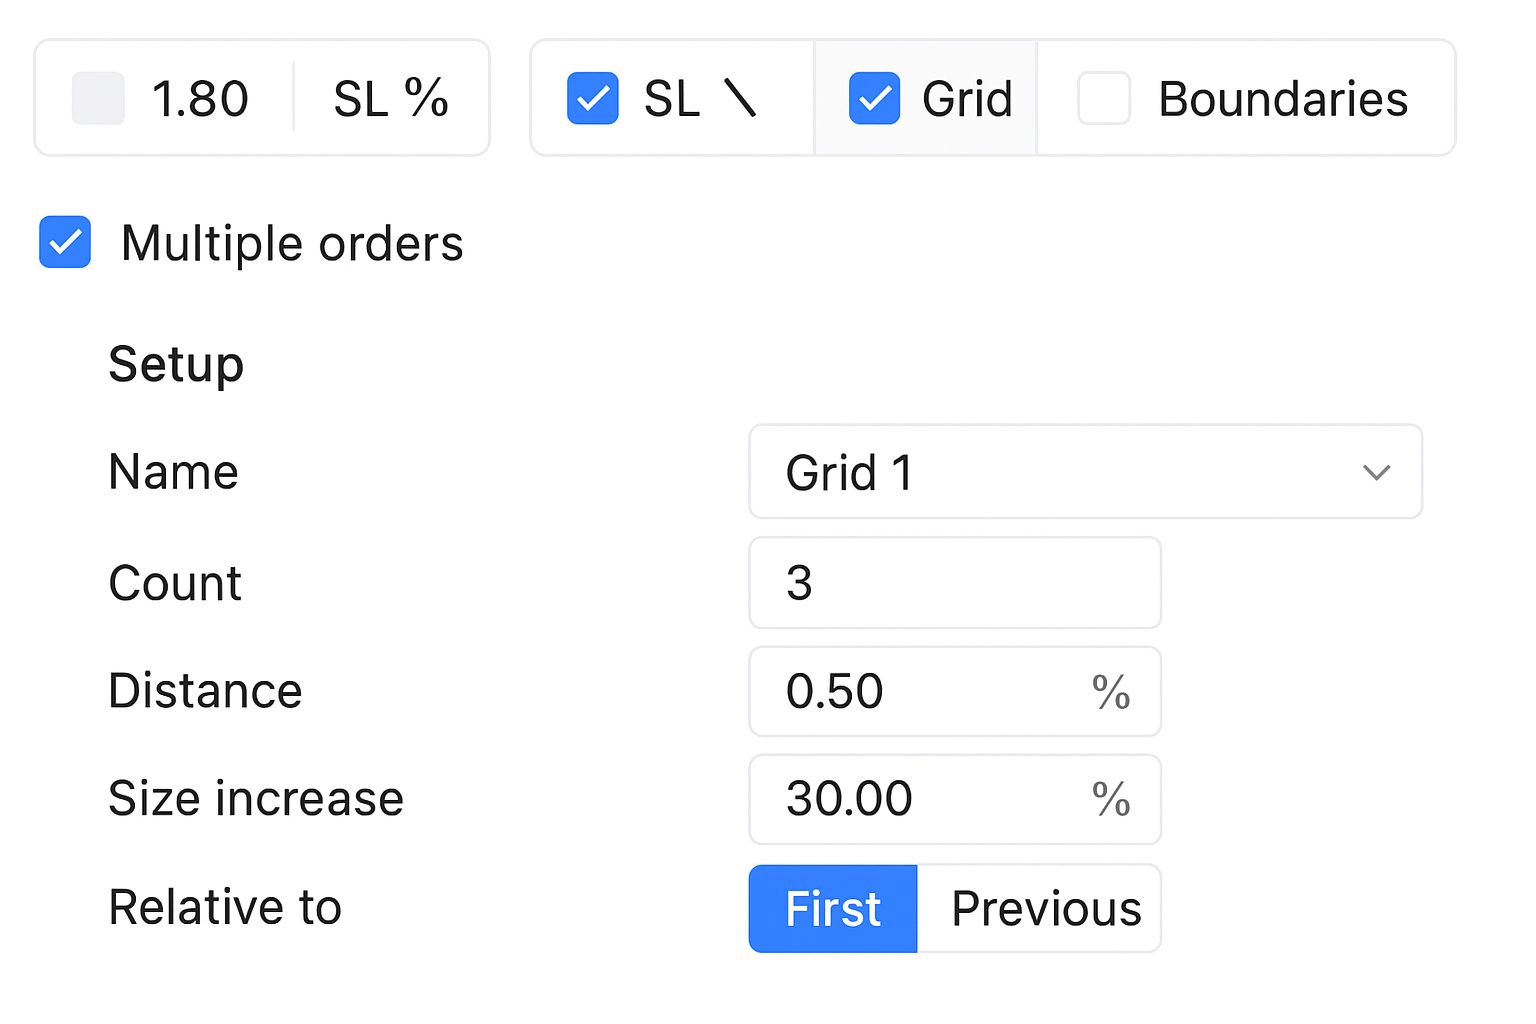The image size is (1536, 1024).
Task: Click the Multiple orders label text
Action: click(x=292, y=243)
